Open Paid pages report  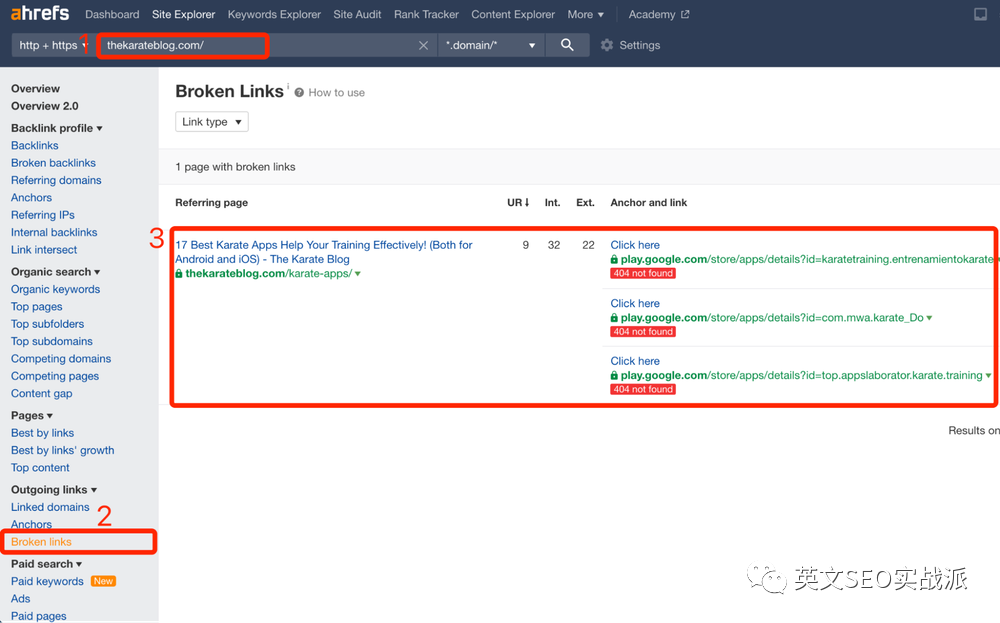pyautogui.click(x=38, y=616)
